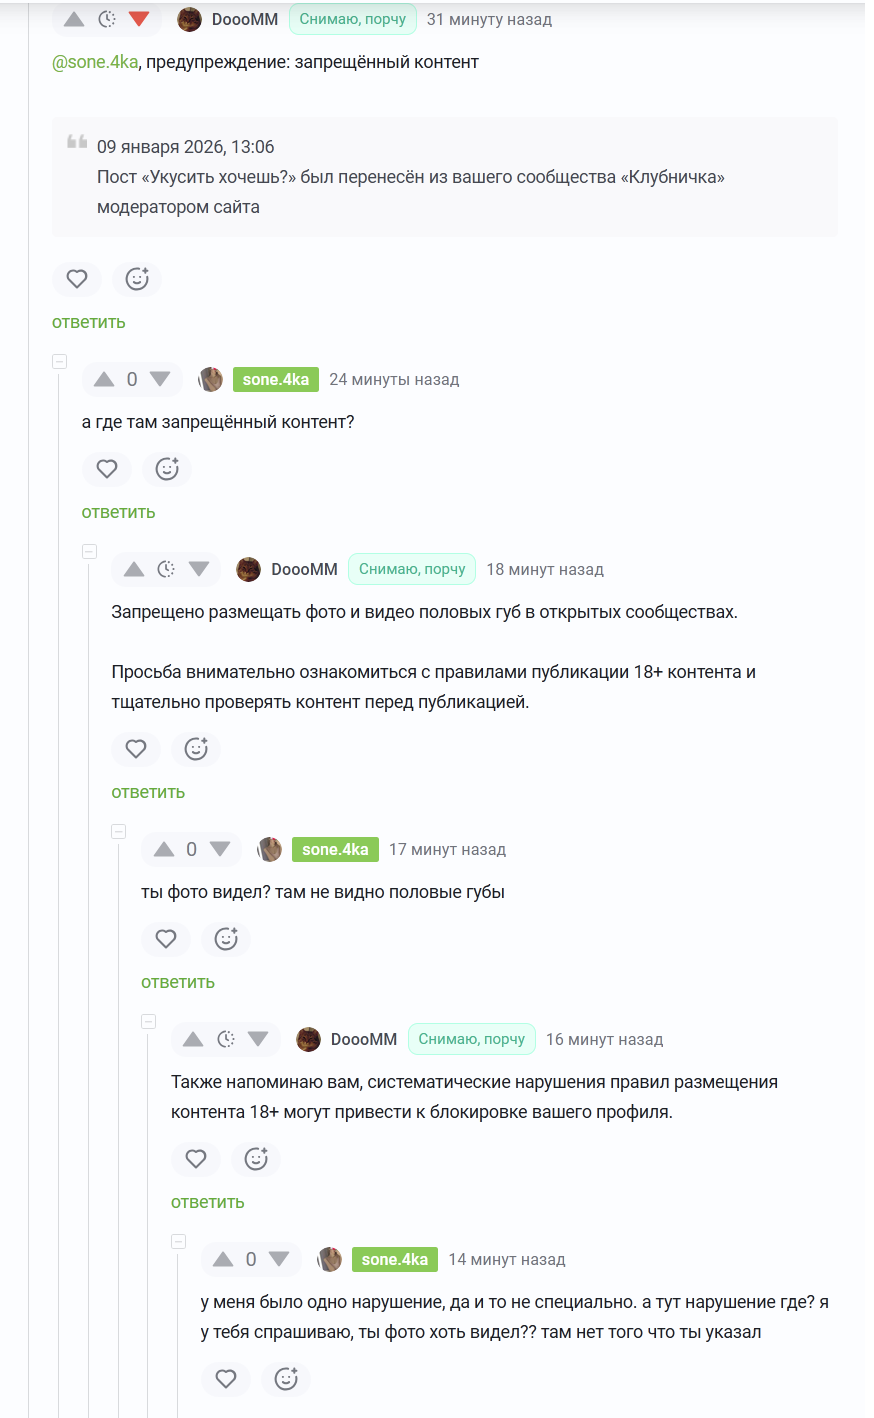
Task: Downvote sone.4ka's comment from 14 минут назад
Action: click(x=279, y=1259)
